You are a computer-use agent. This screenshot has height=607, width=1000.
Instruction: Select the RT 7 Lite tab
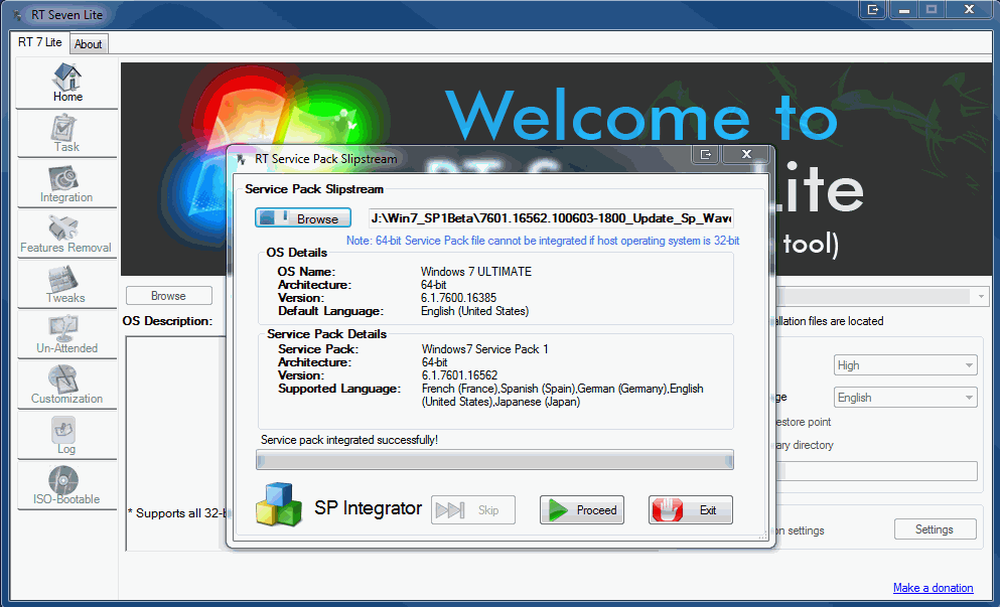coord(40,43)
